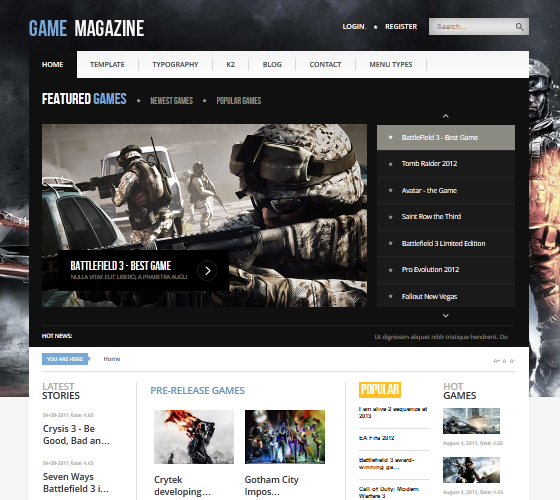Open the BLOG menu item

coord(272,65)
